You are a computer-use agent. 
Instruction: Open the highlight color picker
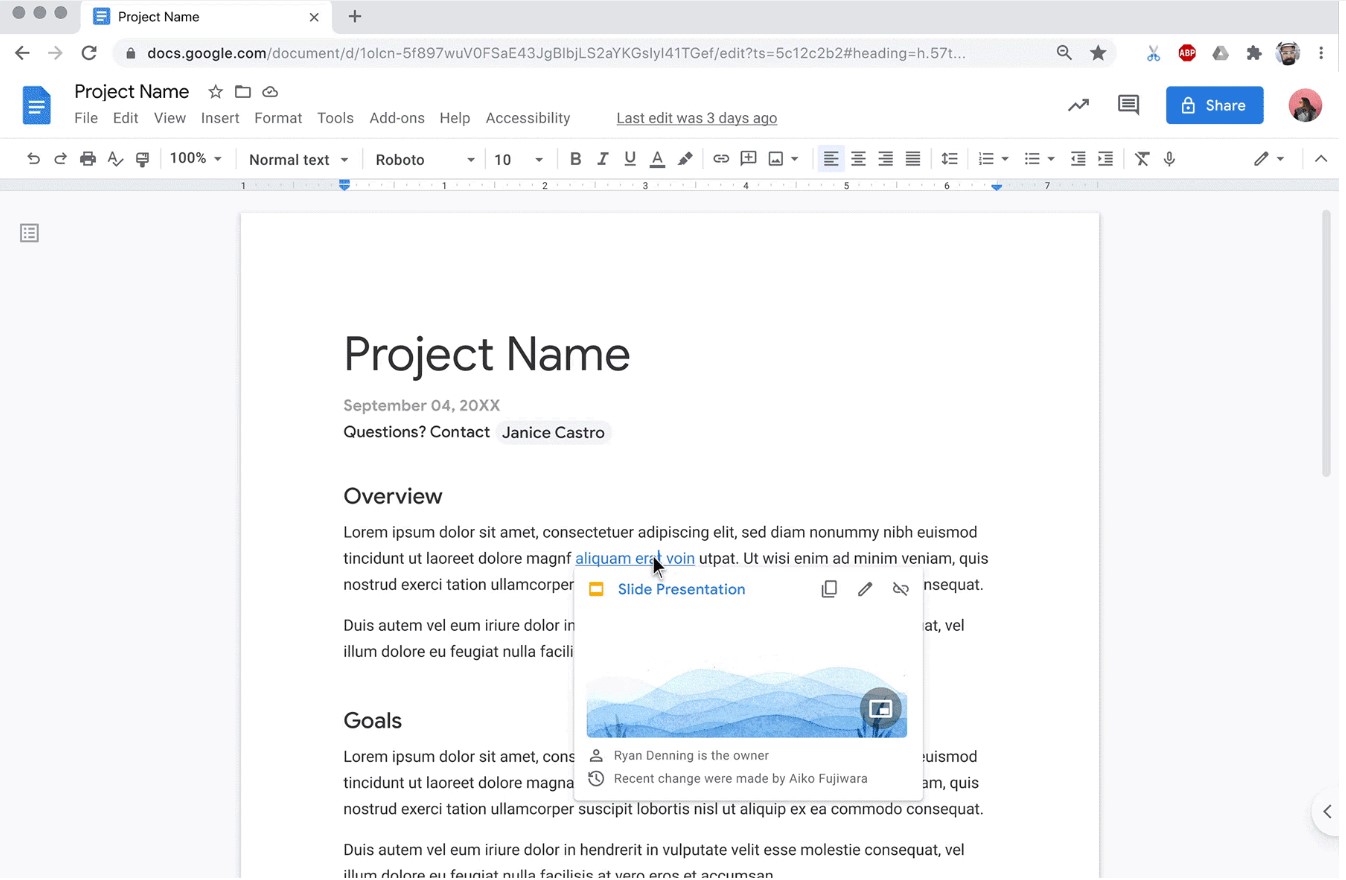[685, 159]
